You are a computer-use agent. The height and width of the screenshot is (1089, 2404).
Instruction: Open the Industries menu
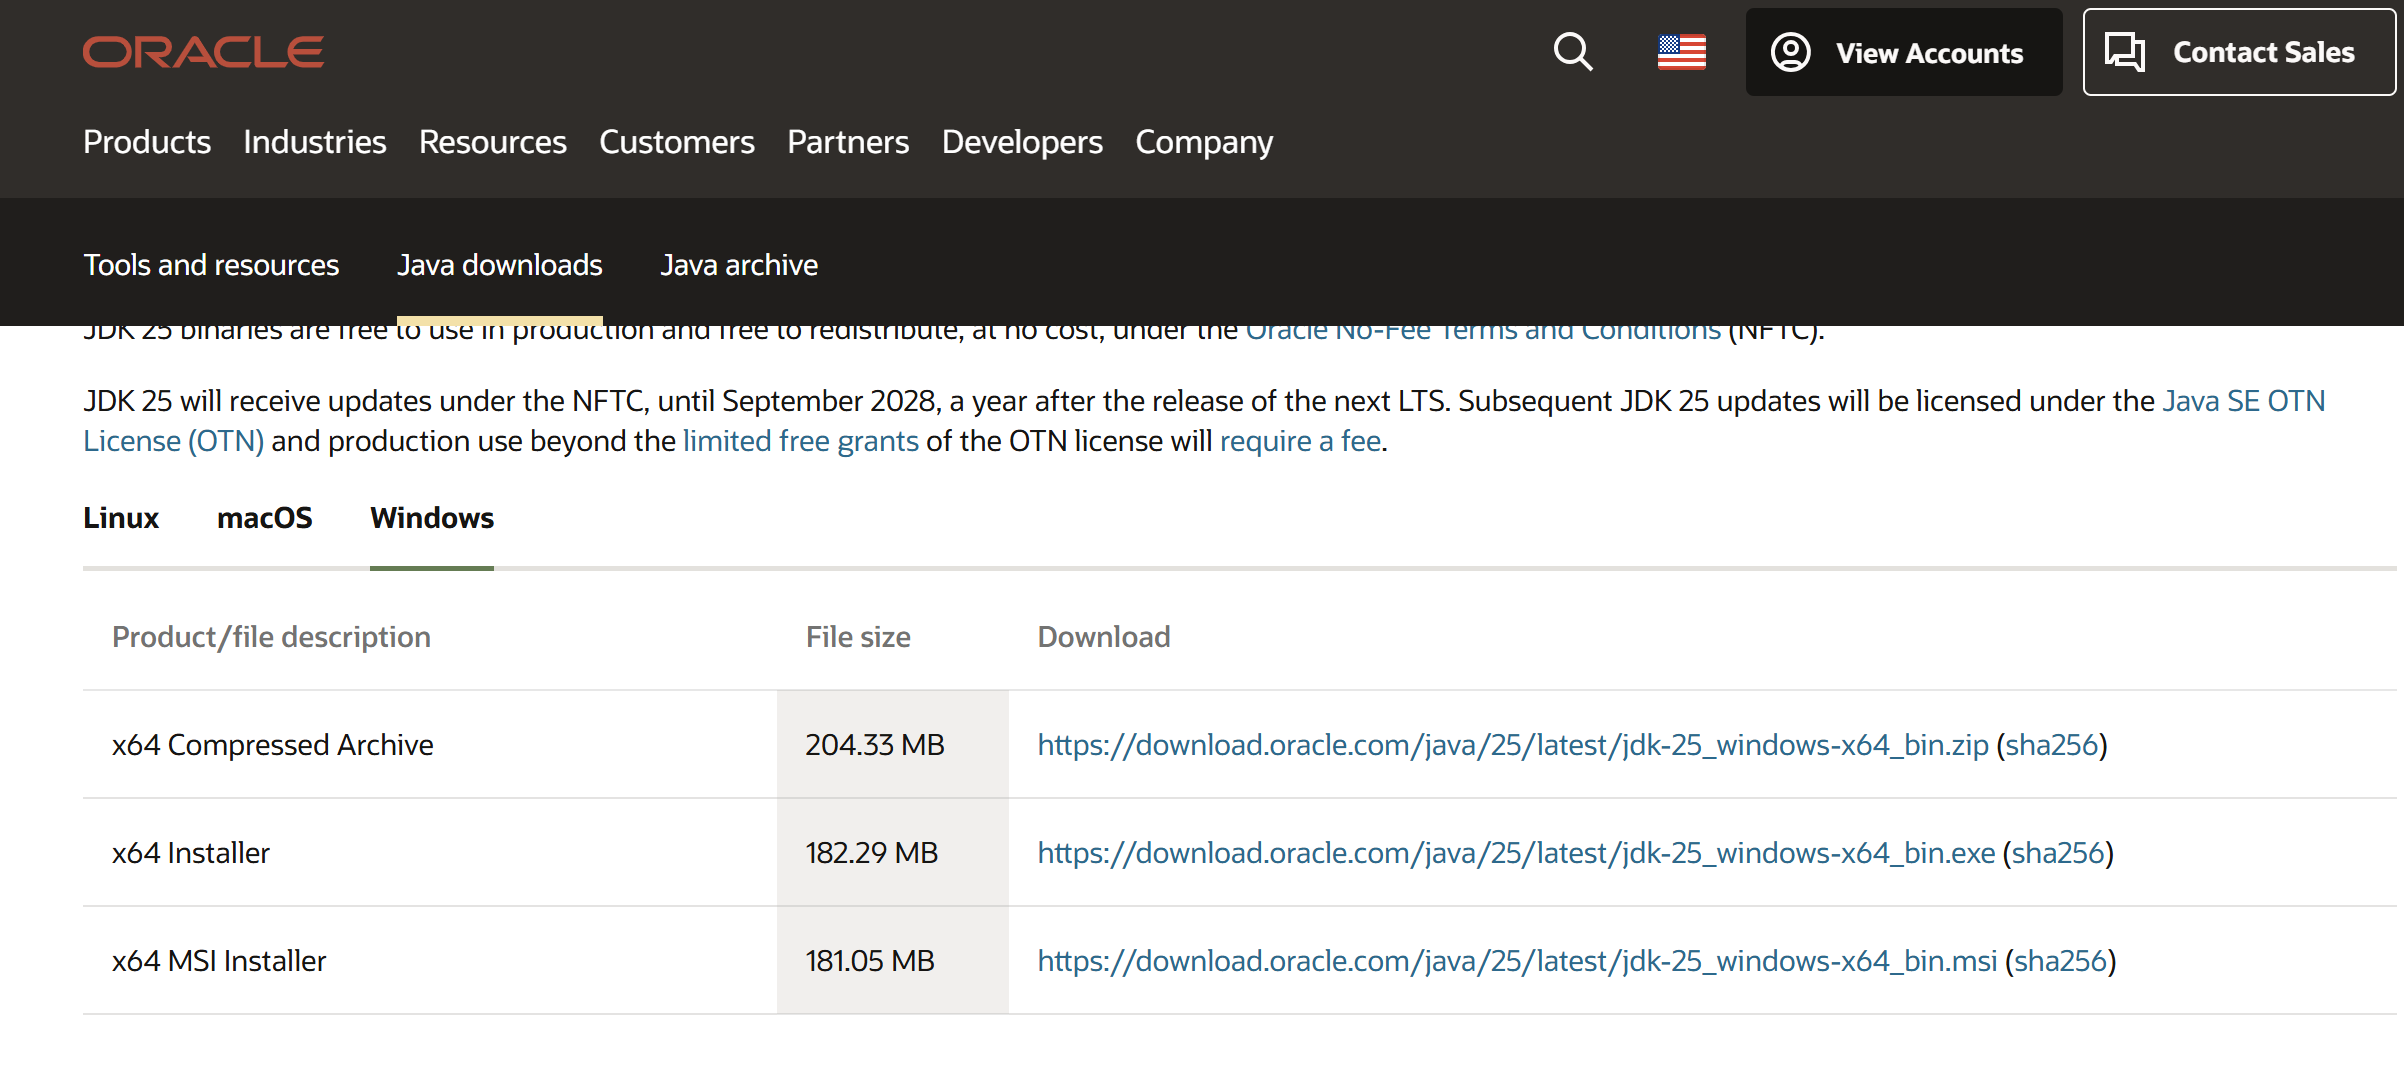[314, 142]
